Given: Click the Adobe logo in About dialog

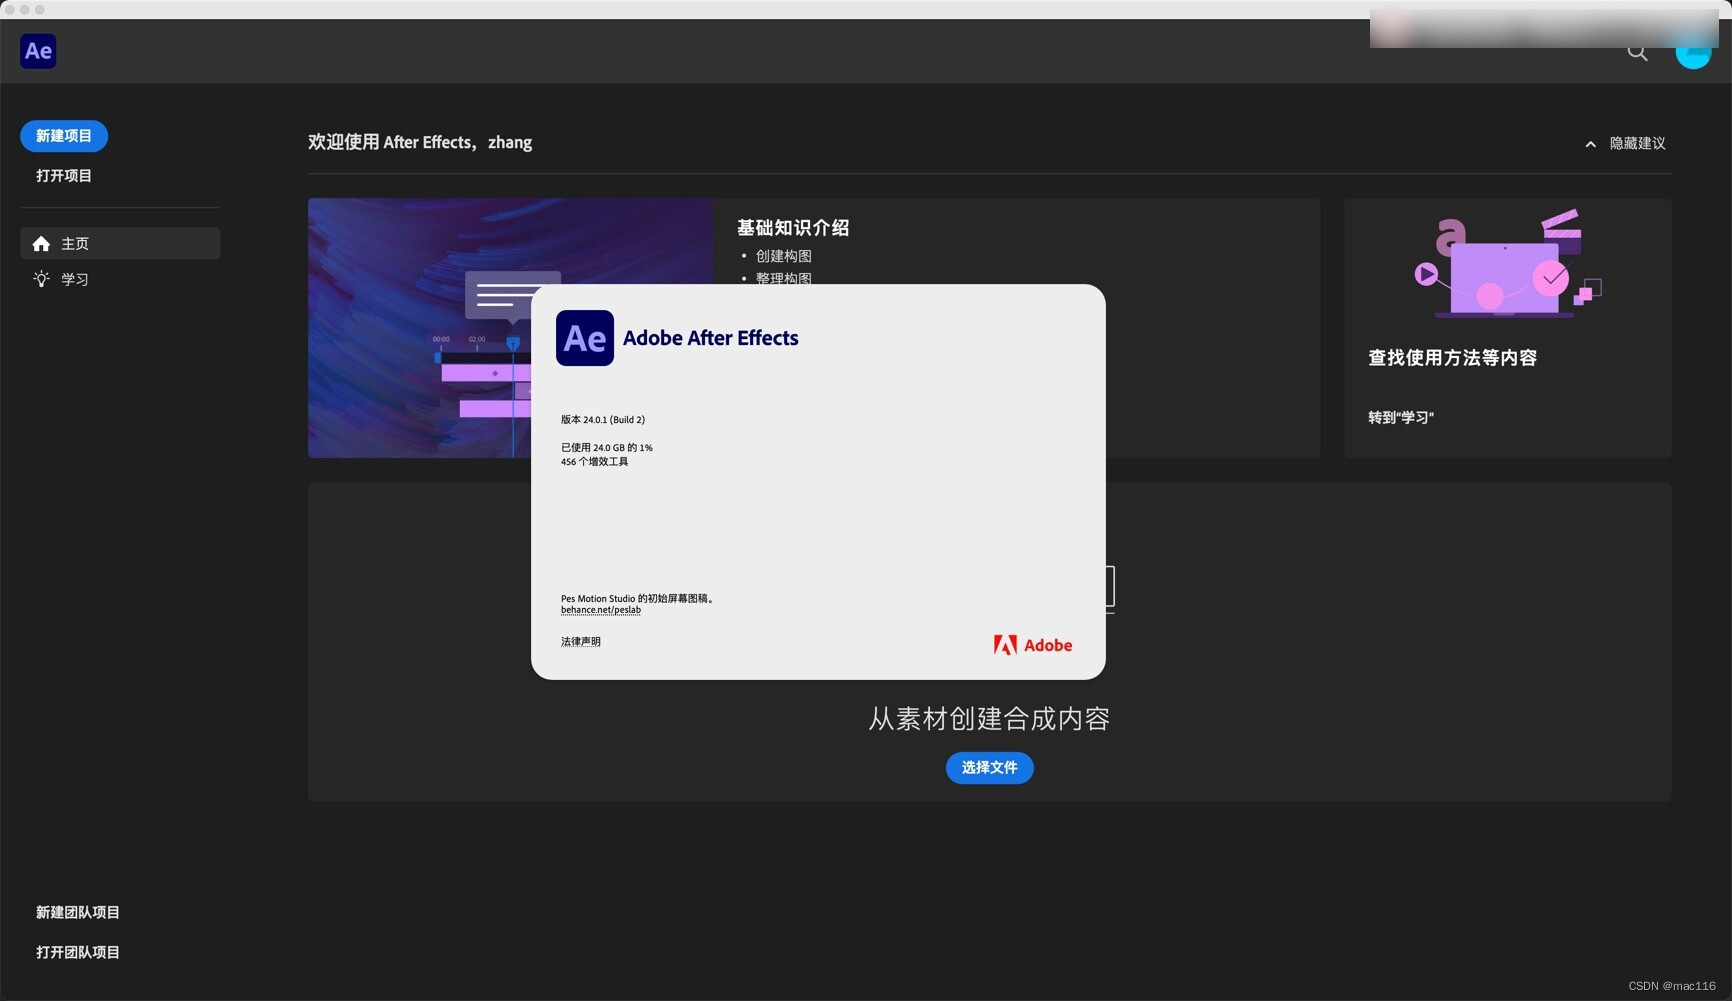Looking at the screenshot, I should click(1033, 645).
